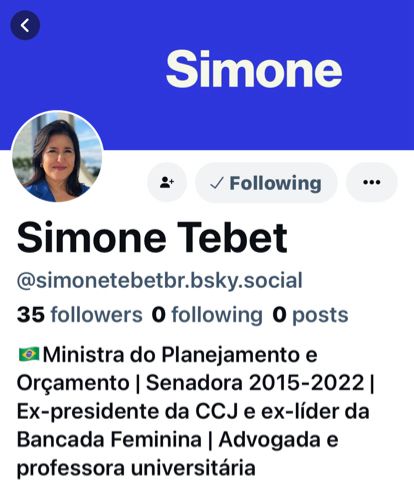View the 0 following list
The width and height of the screenshot is (414, 493).
click(207, 315)
